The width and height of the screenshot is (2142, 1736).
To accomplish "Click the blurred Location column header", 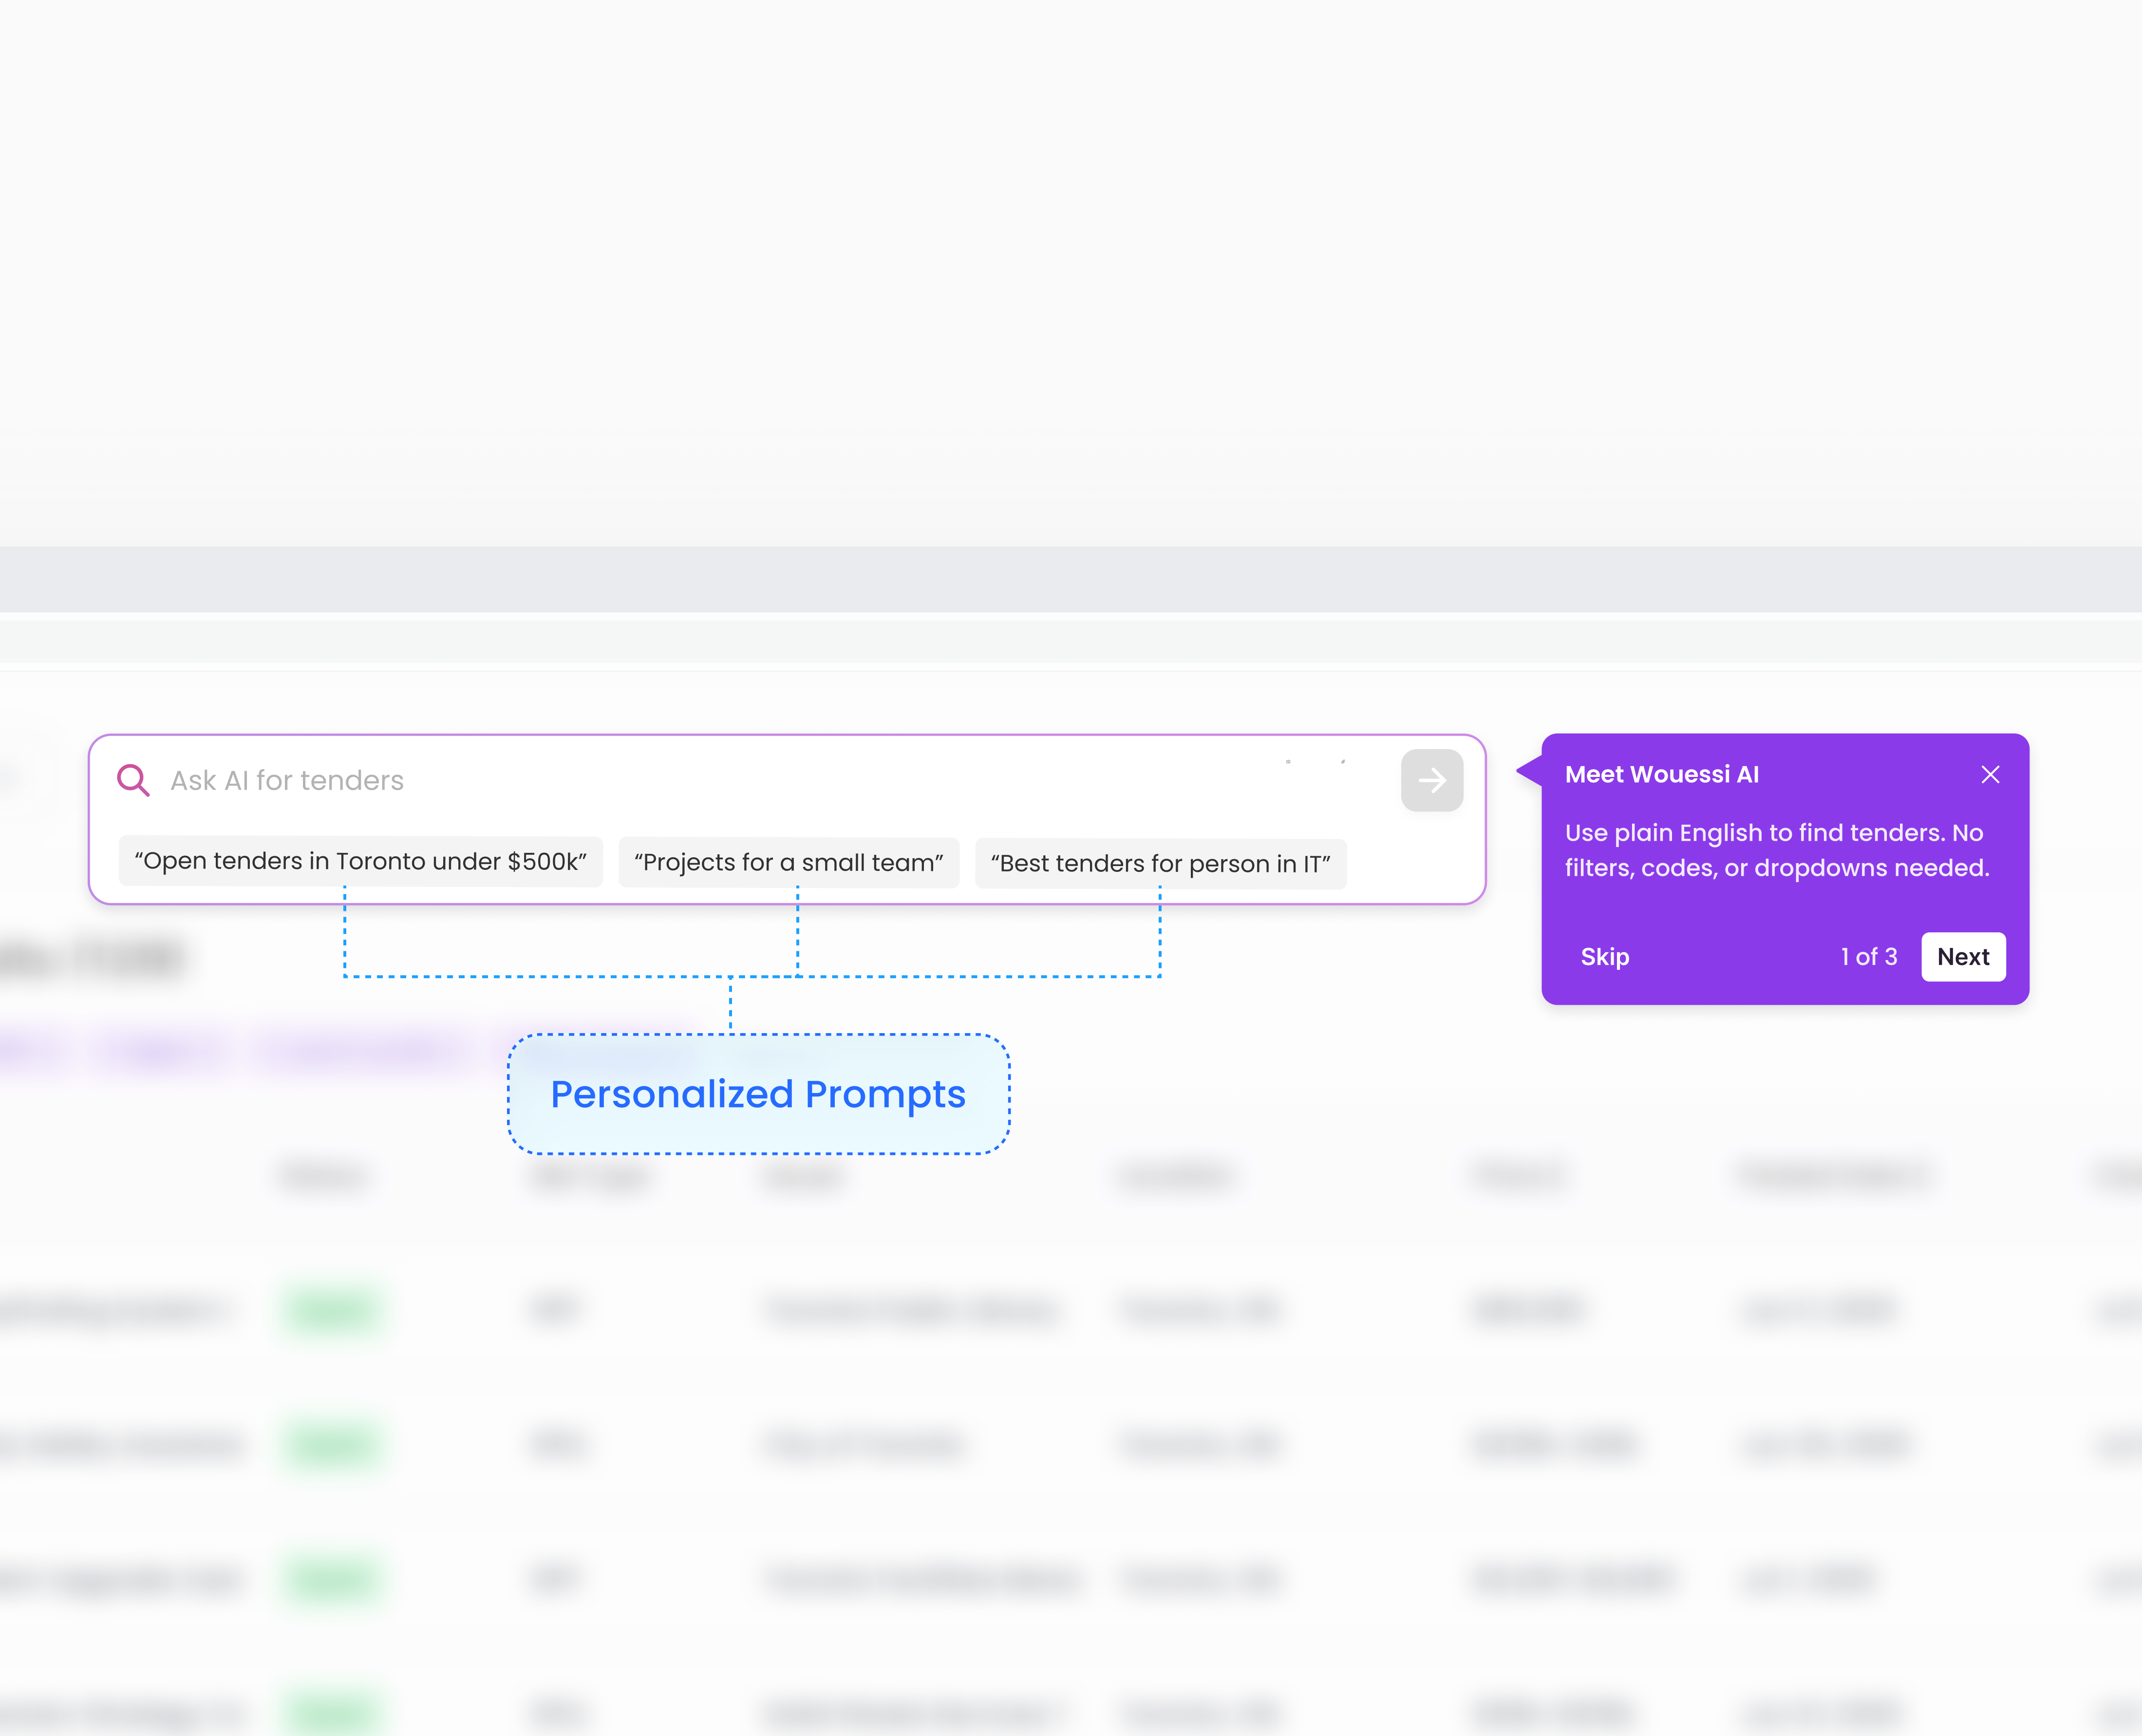I will click(1176, 1176).
